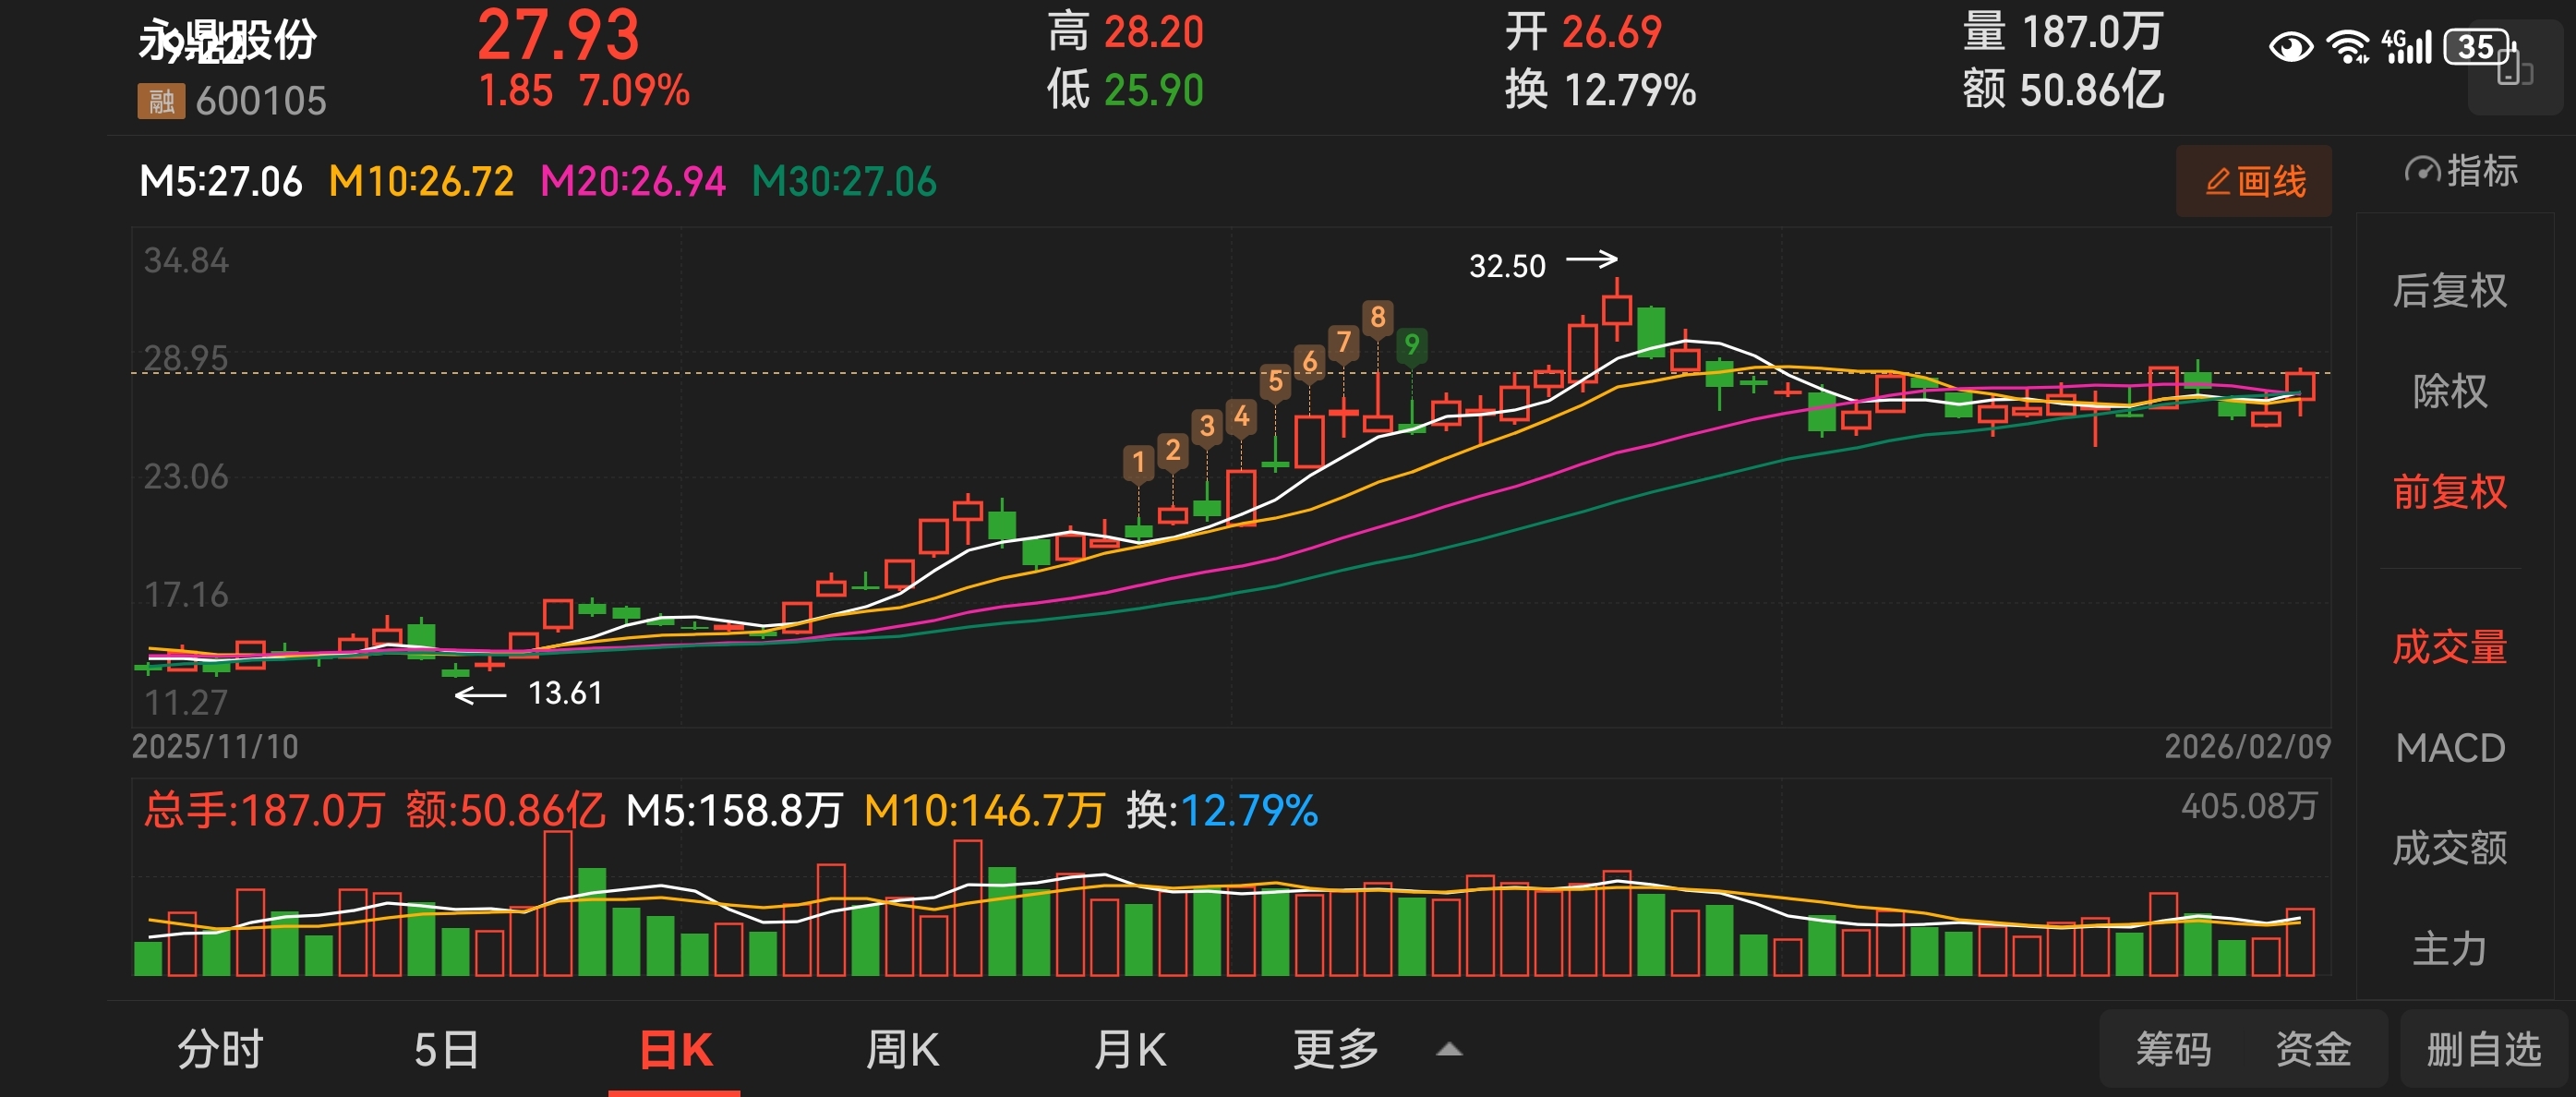Screen dimensions: 2576x1097
Task: Tap the eye visibility icon in status bar
Action: pyautogui.click(x=2290, y=47)
